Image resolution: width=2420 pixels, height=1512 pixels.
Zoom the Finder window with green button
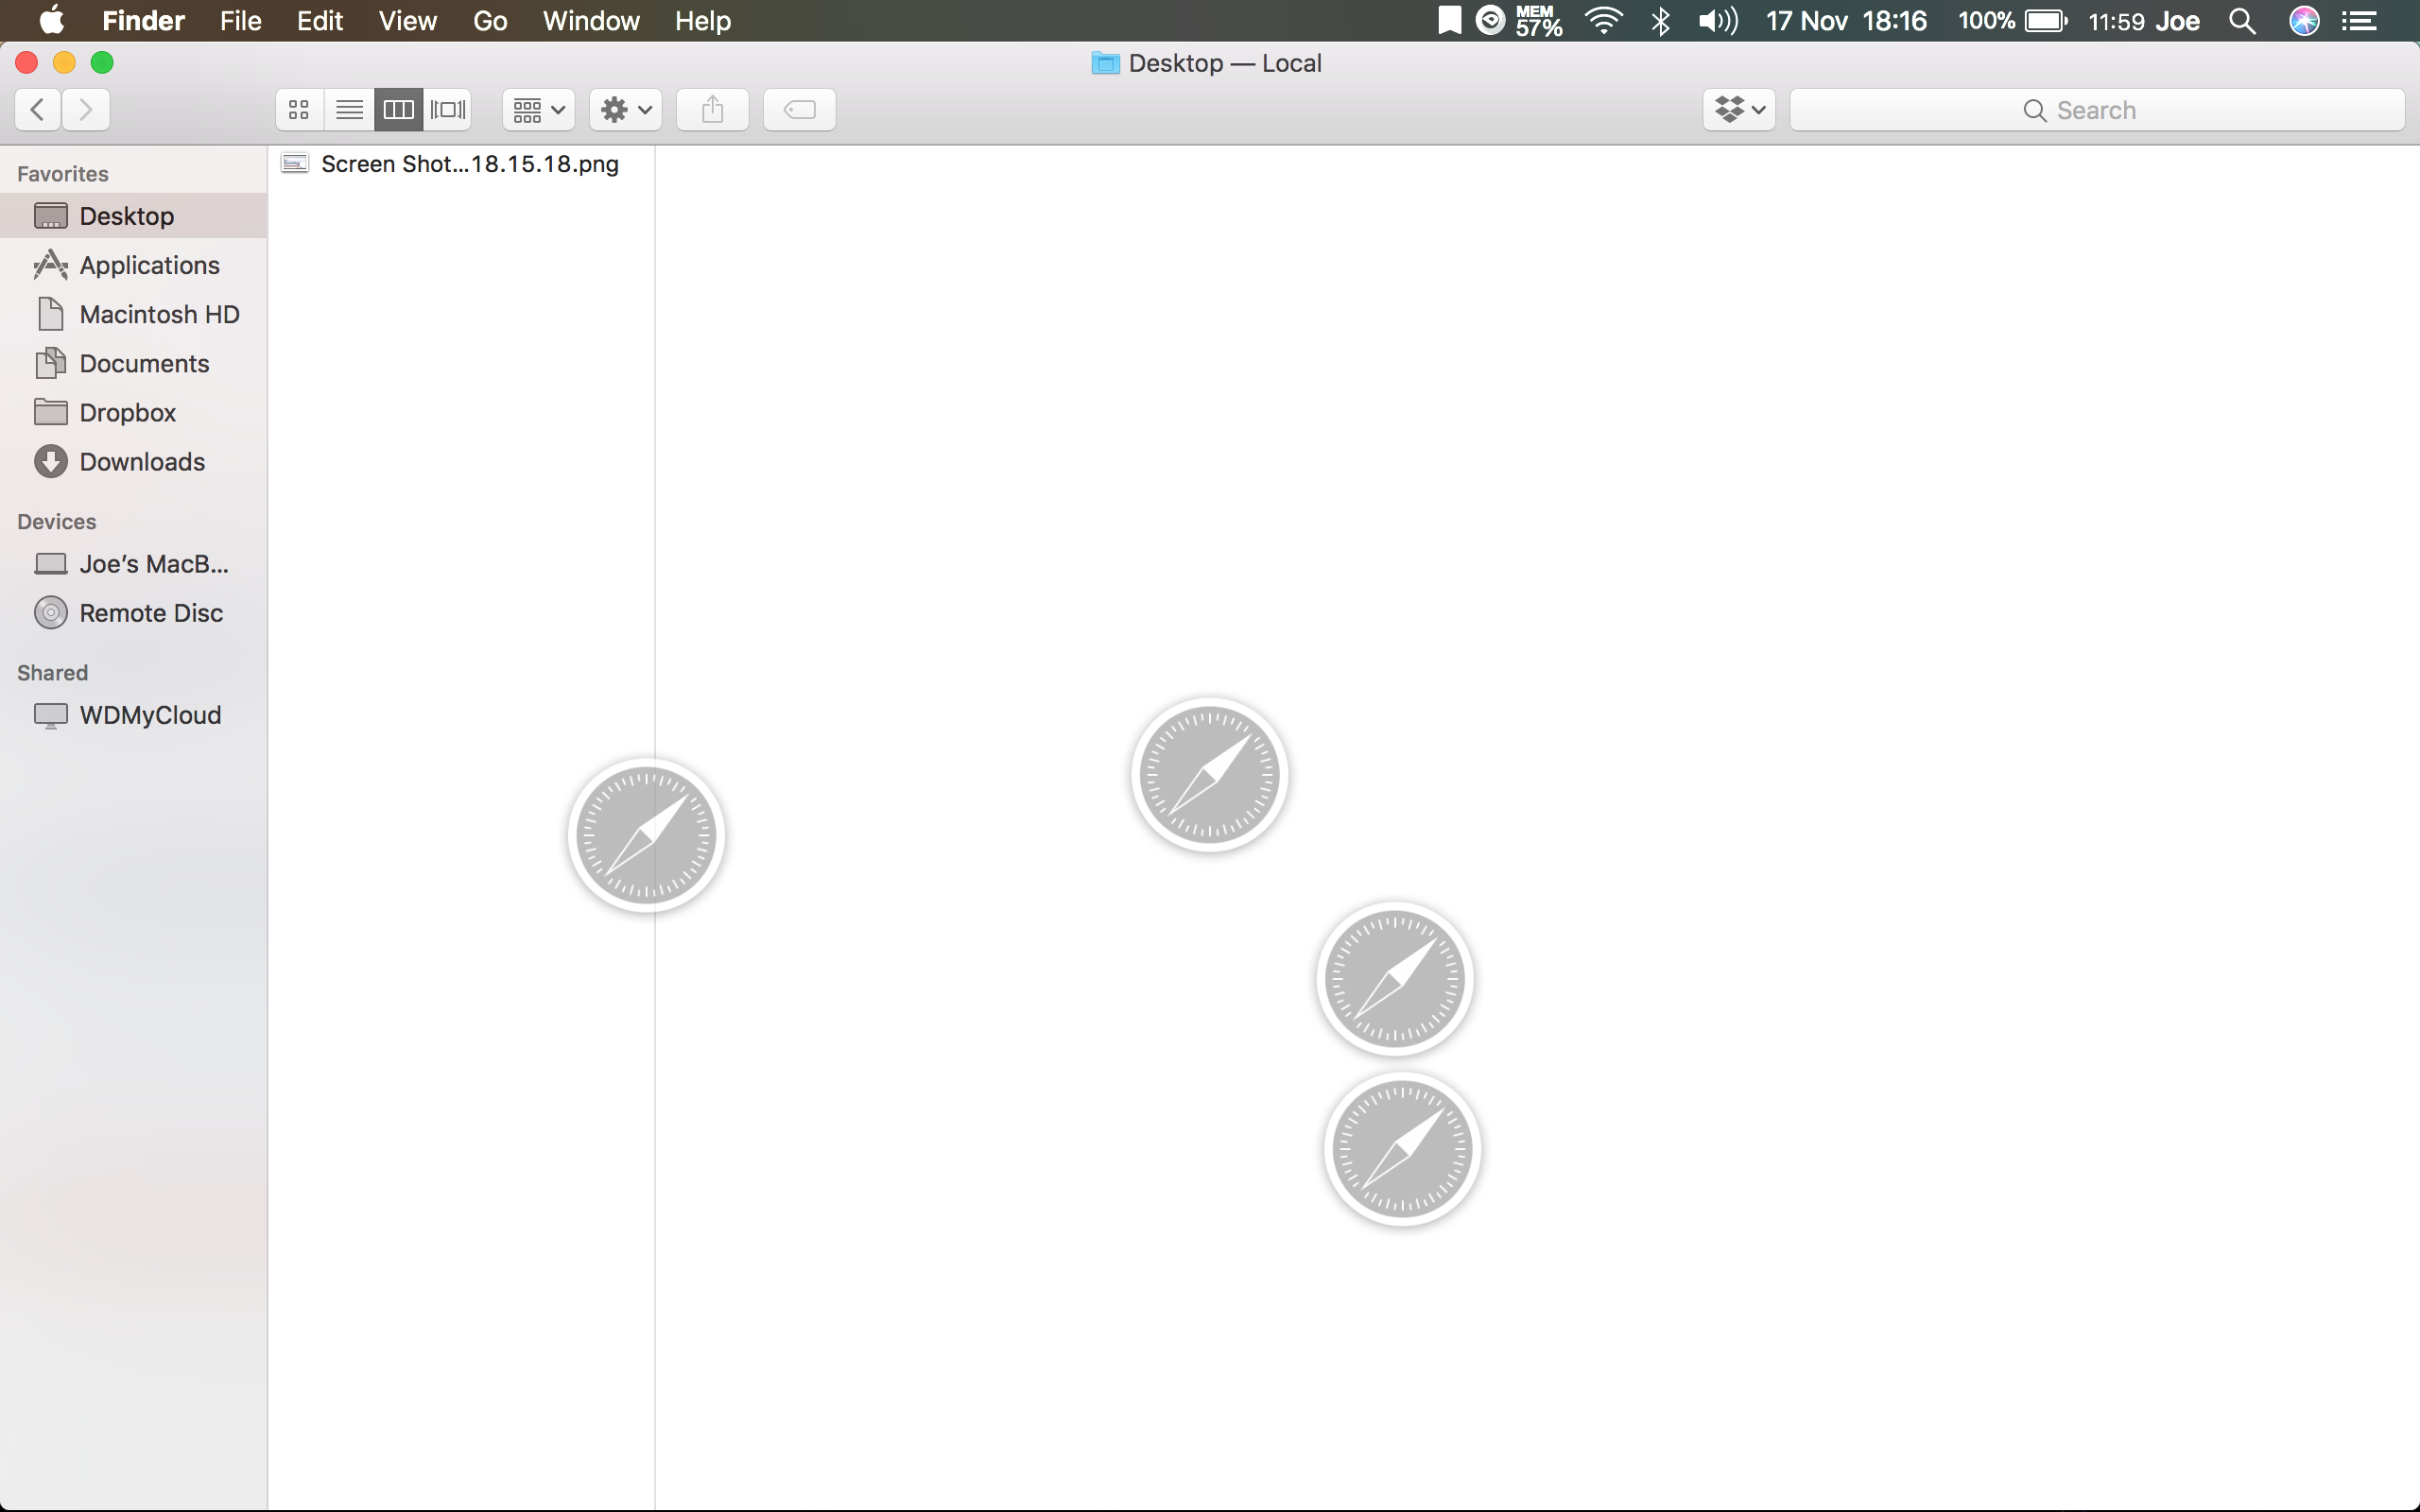coord(102,63)
